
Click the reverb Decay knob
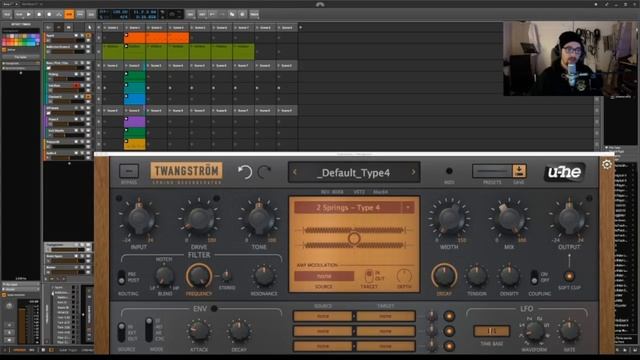point(444,276)
